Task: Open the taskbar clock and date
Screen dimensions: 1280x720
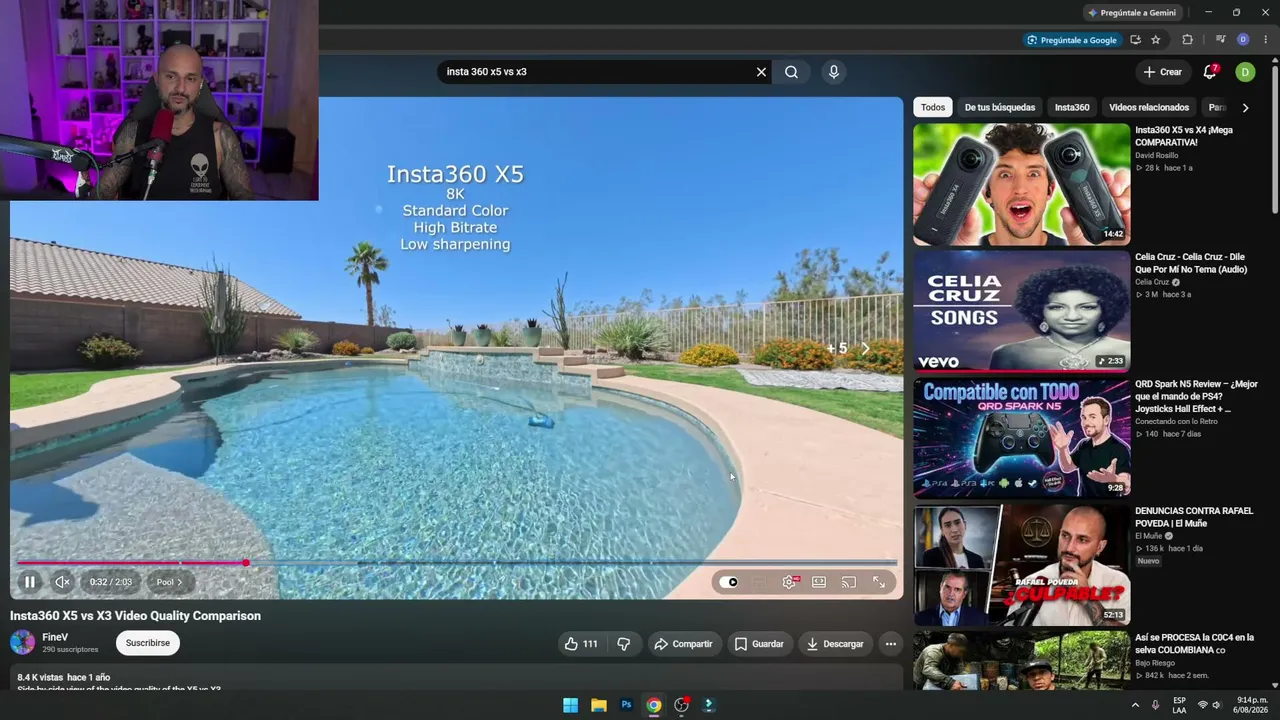Action: tap(1252, 705)
